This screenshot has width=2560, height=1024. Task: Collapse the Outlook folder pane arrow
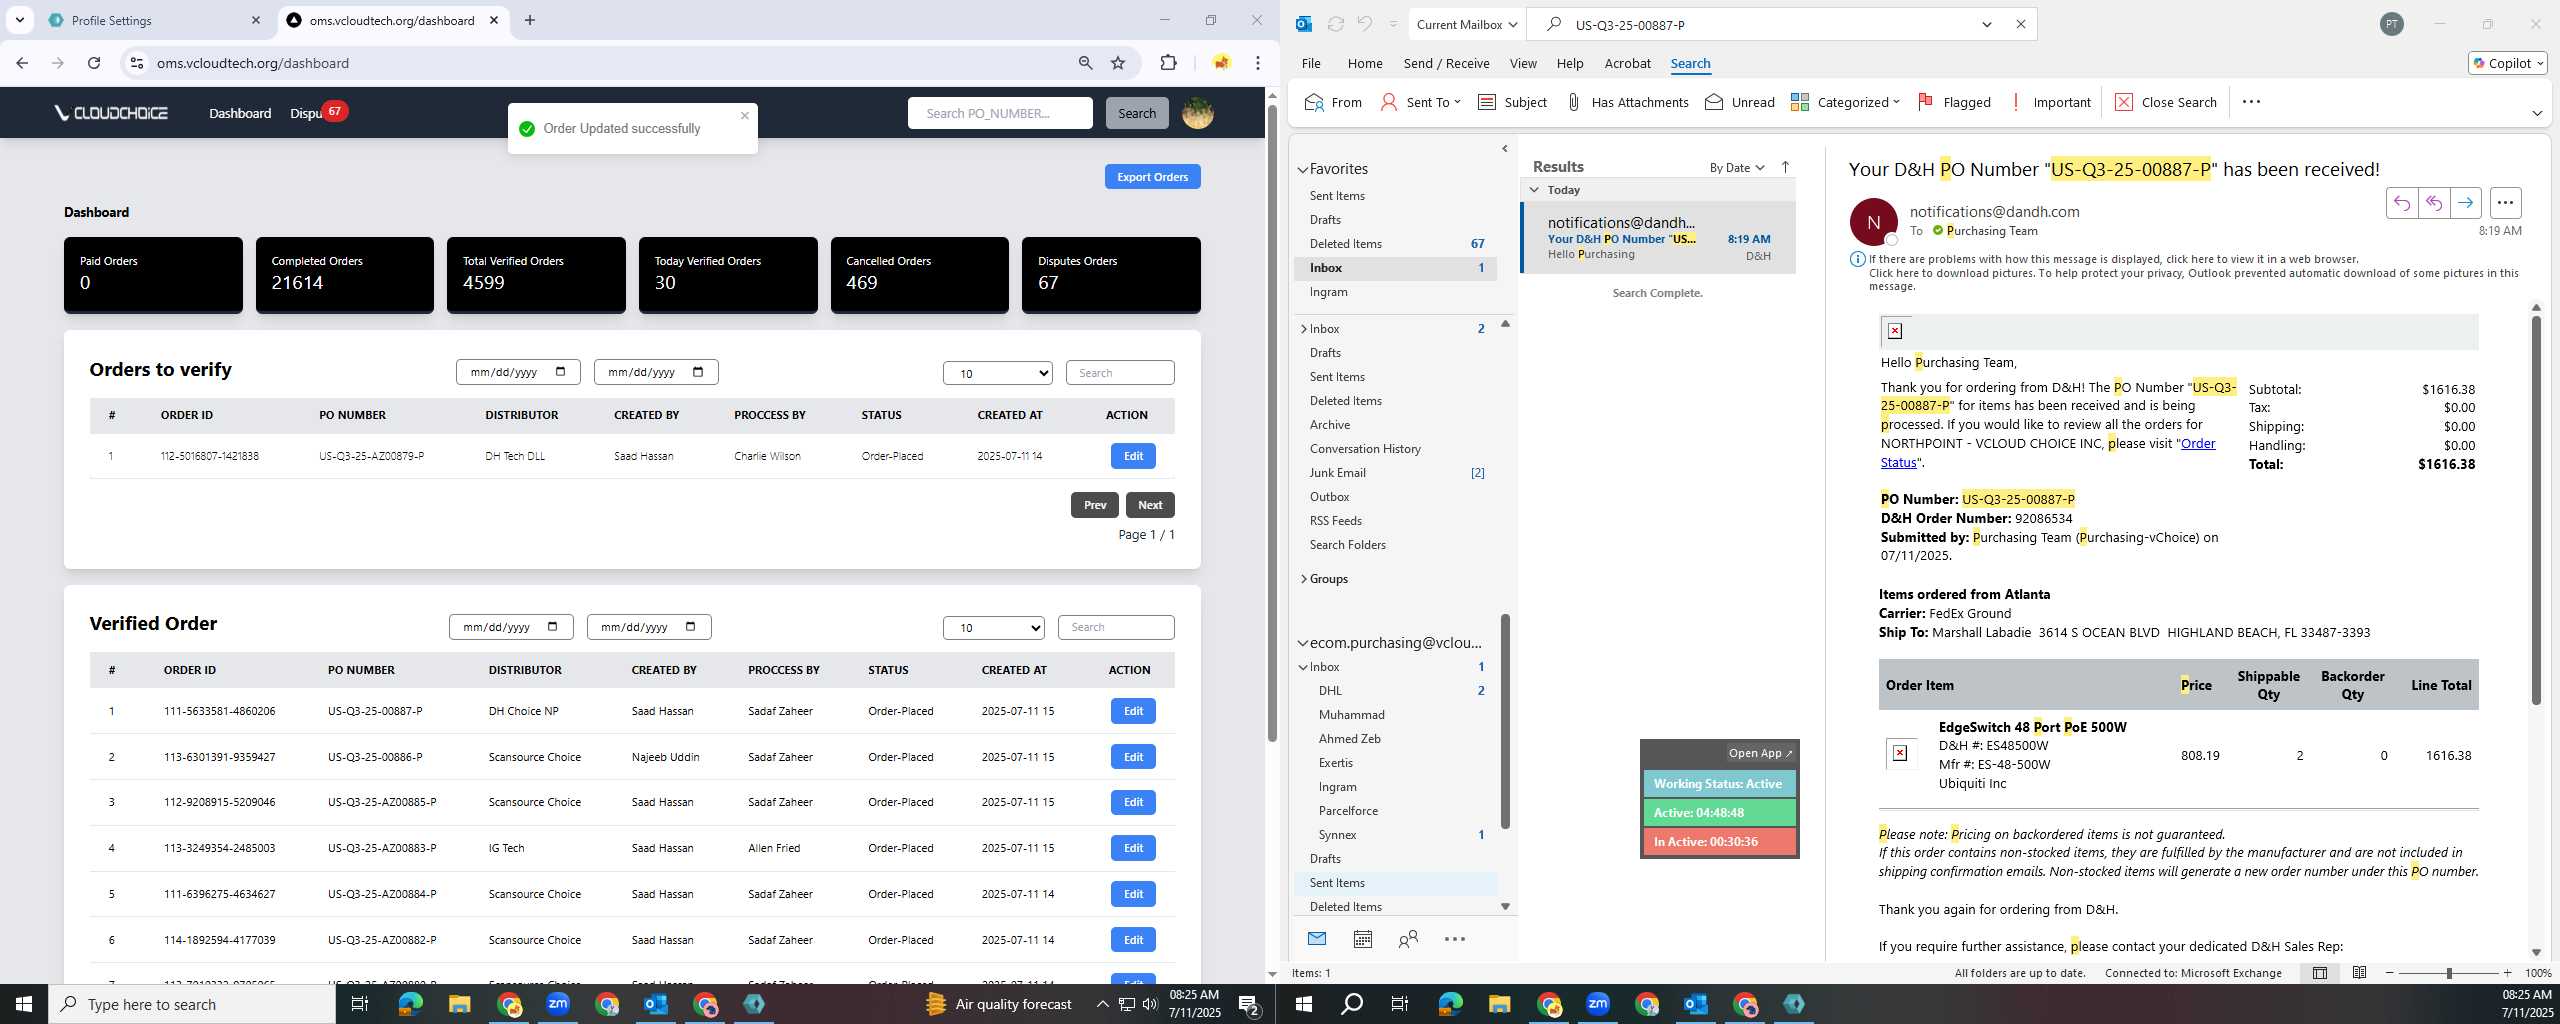click(1504, 149)
